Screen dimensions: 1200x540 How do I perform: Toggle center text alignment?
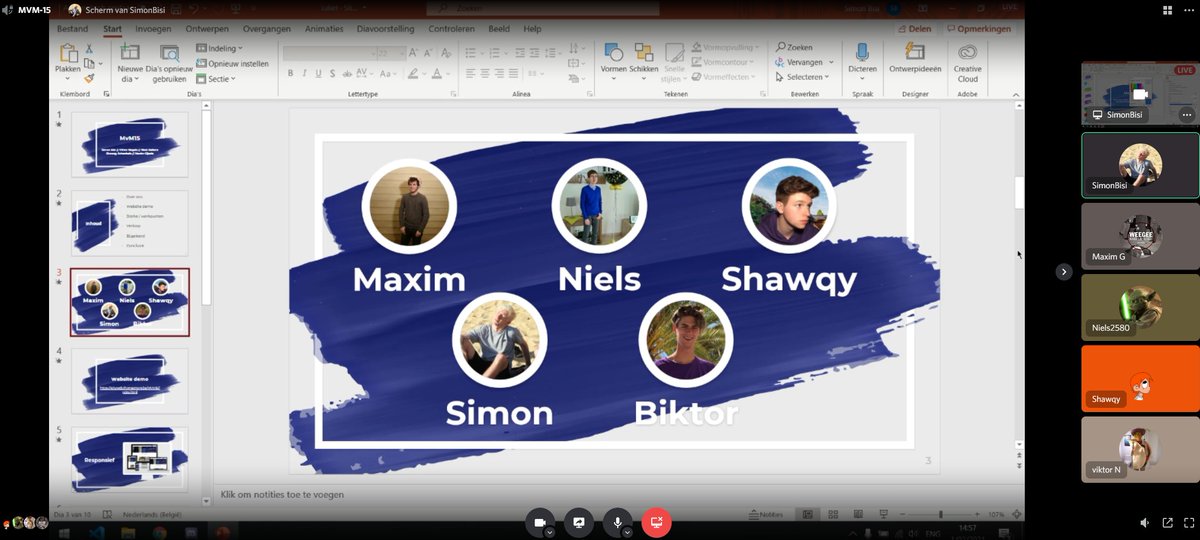pyautogui.click(x=485, y=73)
